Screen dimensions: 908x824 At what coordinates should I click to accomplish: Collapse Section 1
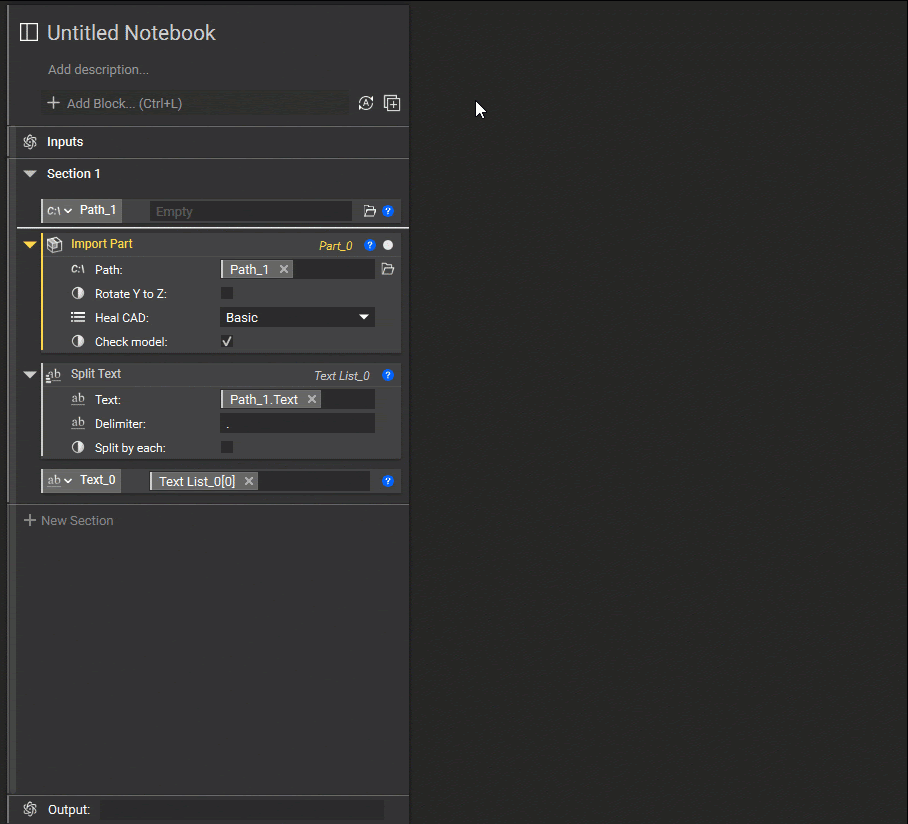[30, 174]
